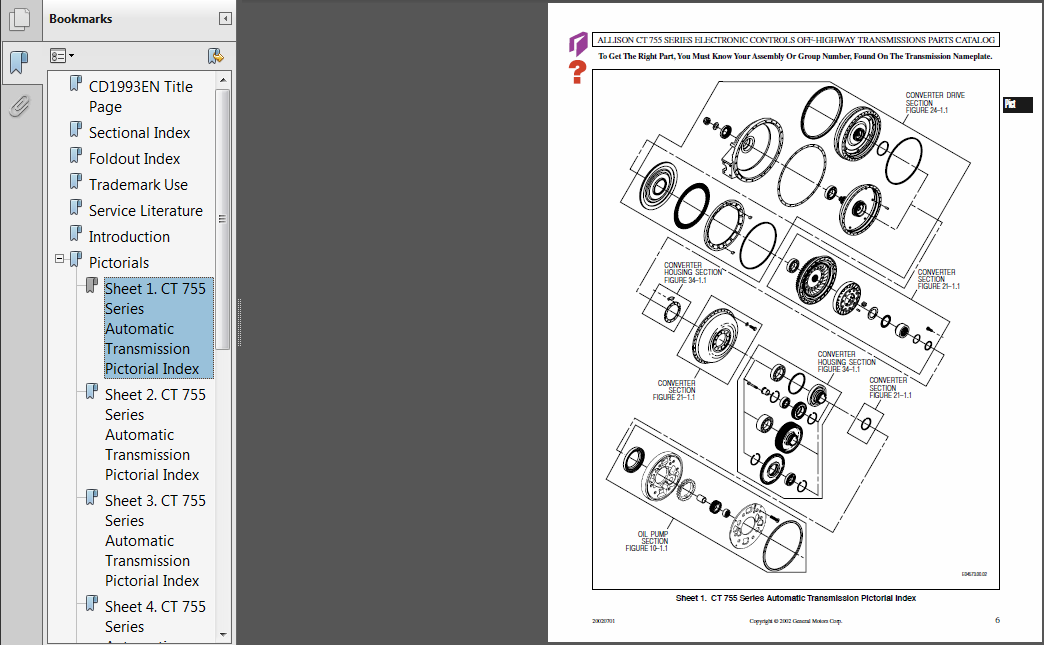Click bookmark icon beside Sectional Index
The height and width of the screenshot is (645, 1044).
point(76,129)
